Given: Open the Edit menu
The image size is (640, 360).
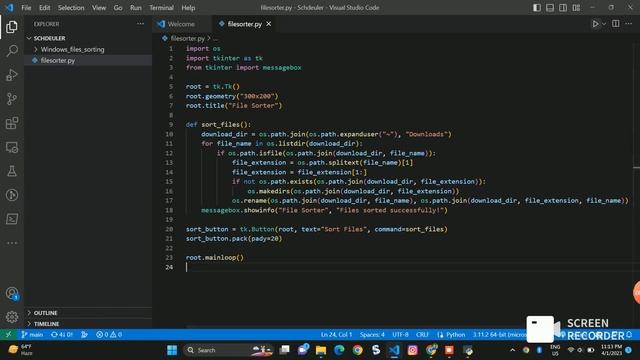Looking at the screenshot, I should [44, 8].
